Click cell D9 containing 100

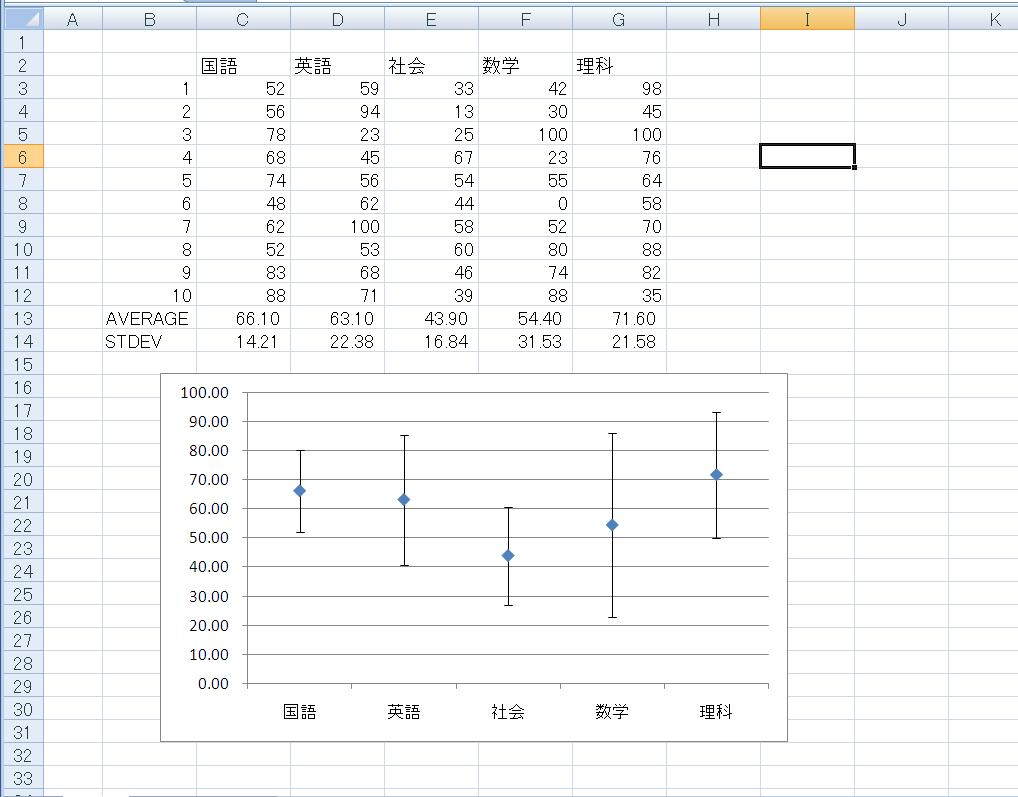[x=337, y=226]
